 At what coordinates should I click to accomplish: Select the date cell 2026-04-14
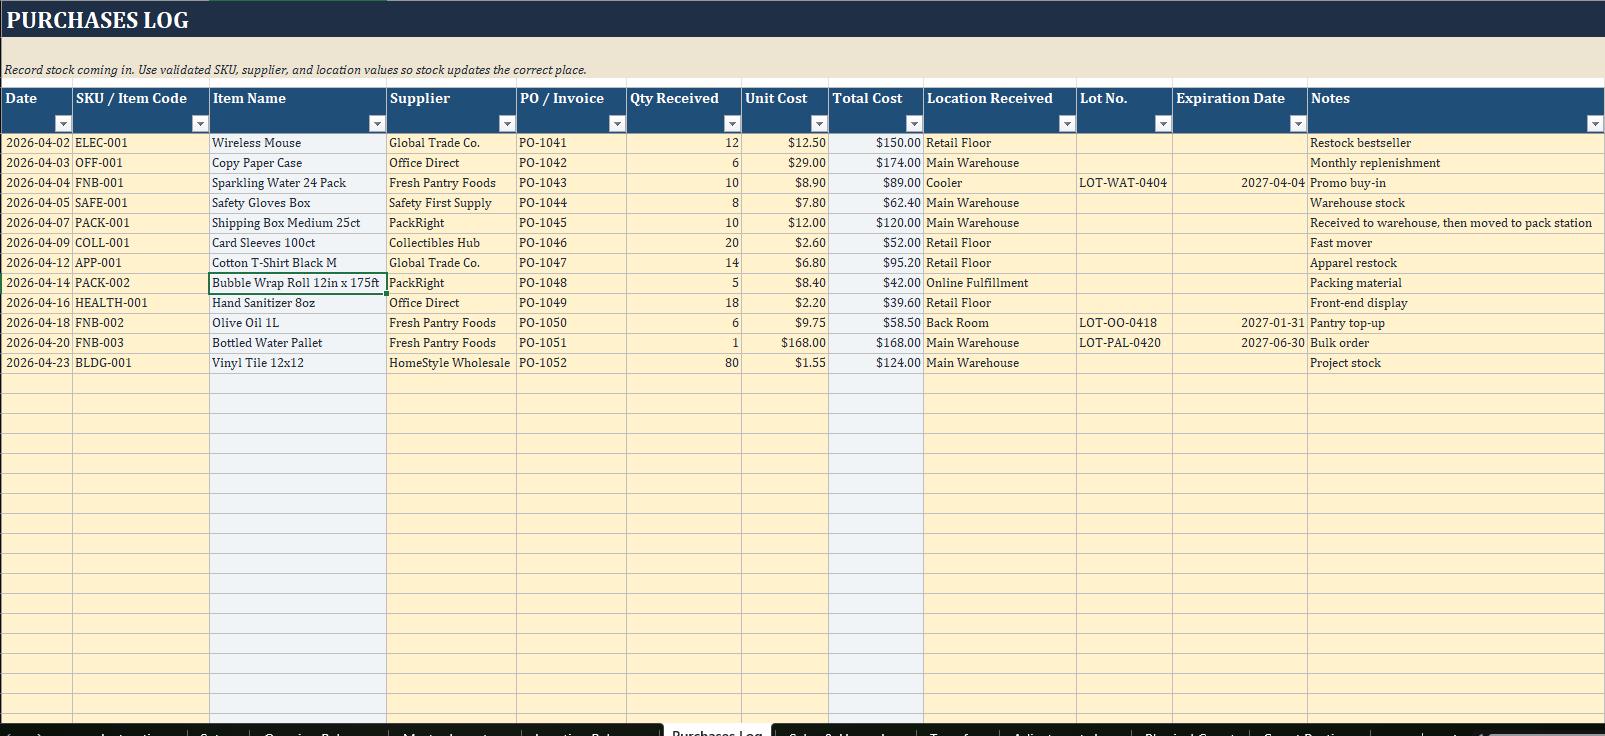pos(37,283)
